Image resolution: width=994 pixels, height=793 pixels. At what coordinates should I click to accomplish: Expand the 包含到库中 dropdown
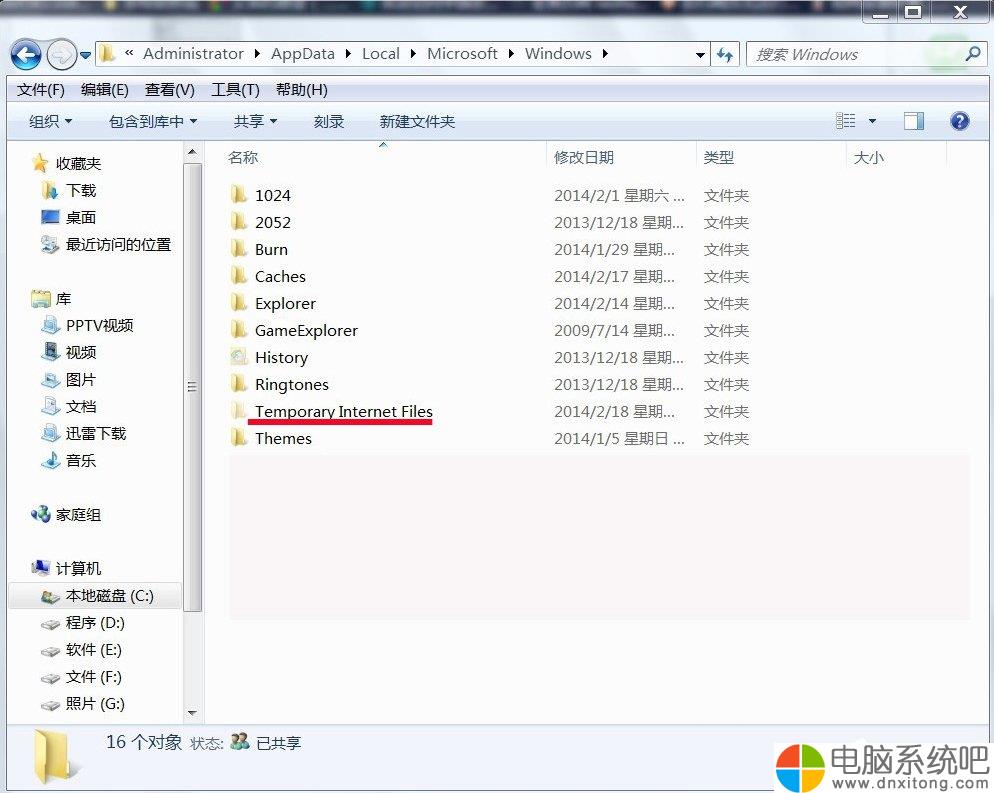152,121
